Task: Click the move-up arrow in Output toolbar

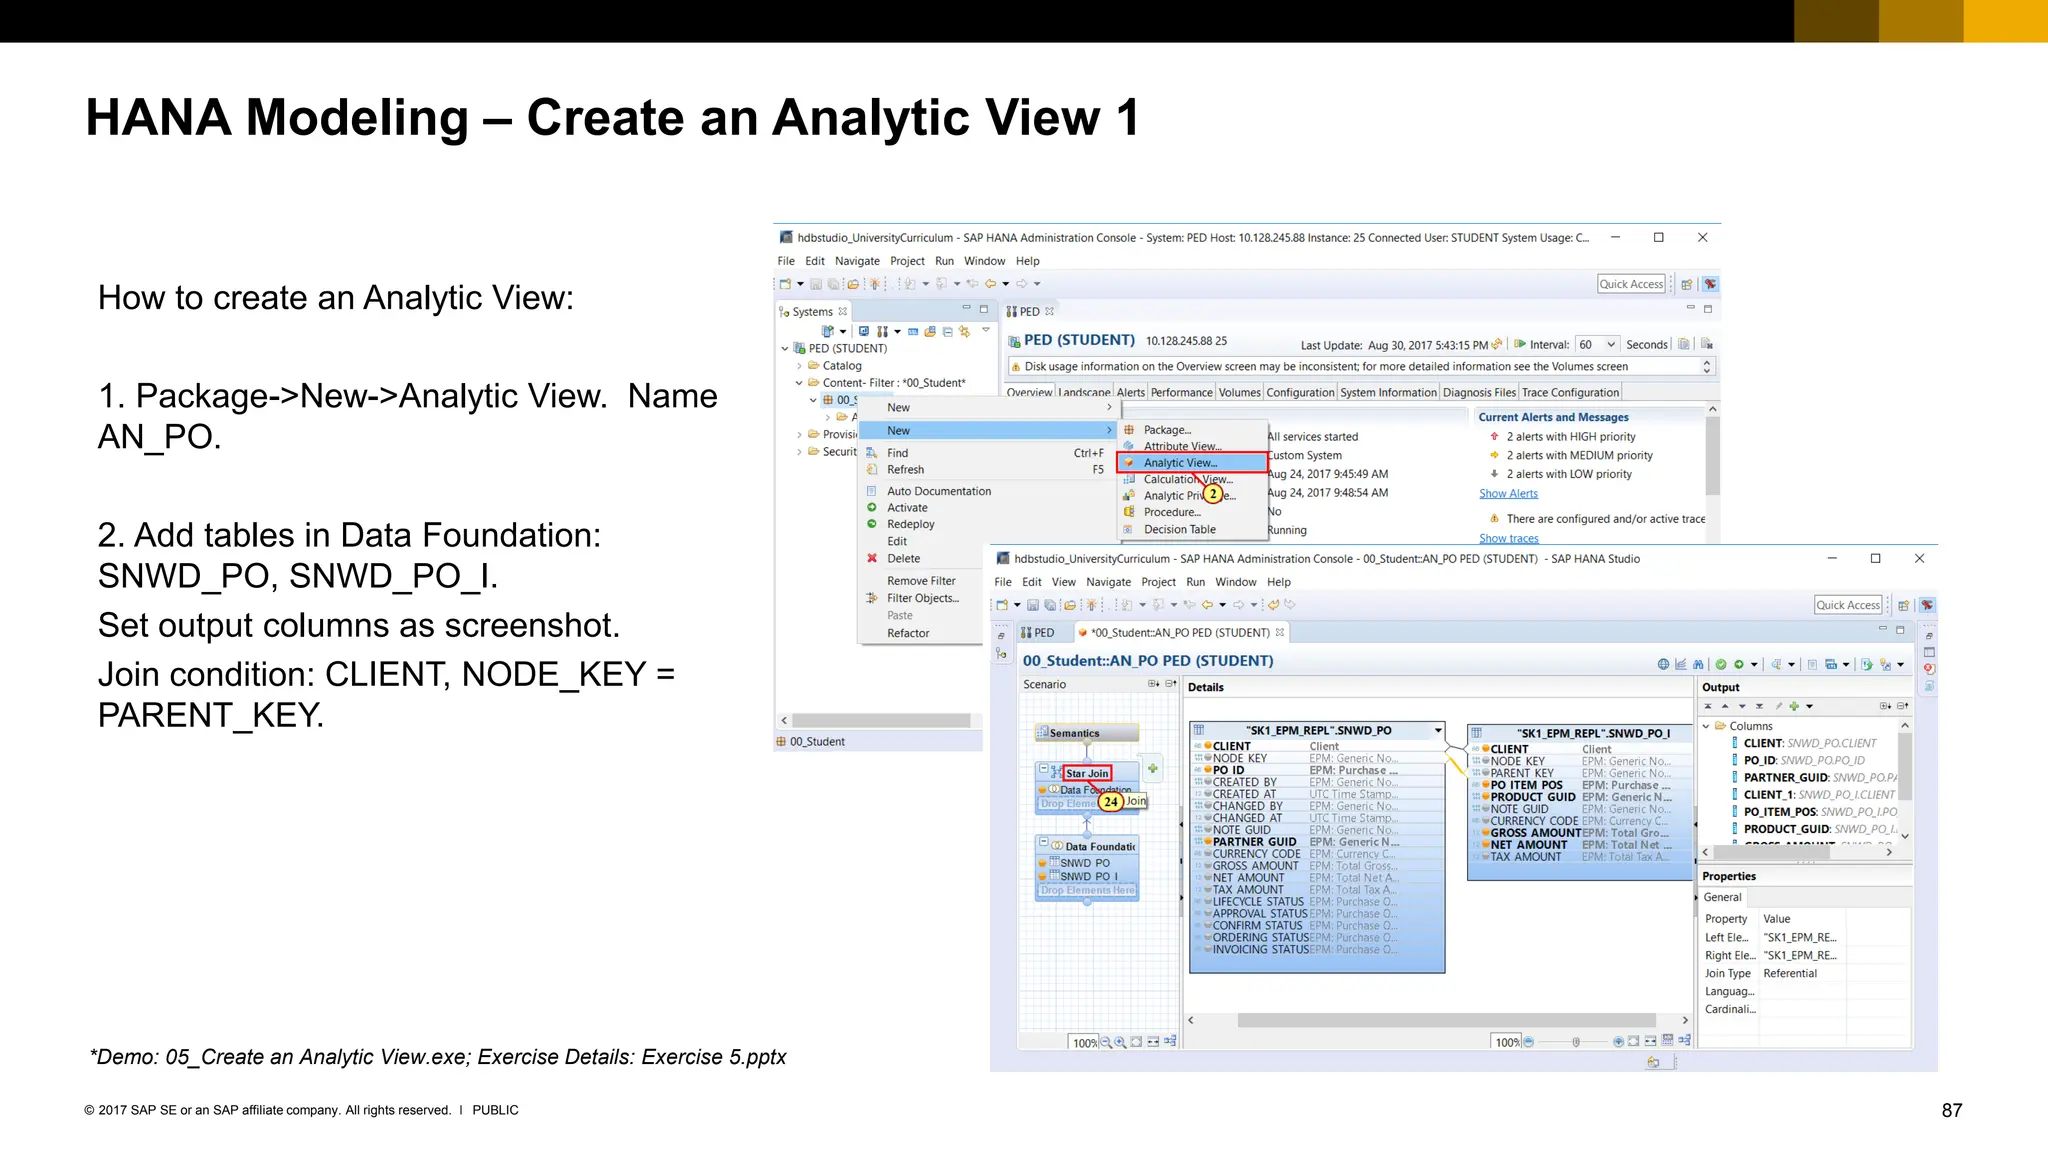Action: pos(1725,706)
